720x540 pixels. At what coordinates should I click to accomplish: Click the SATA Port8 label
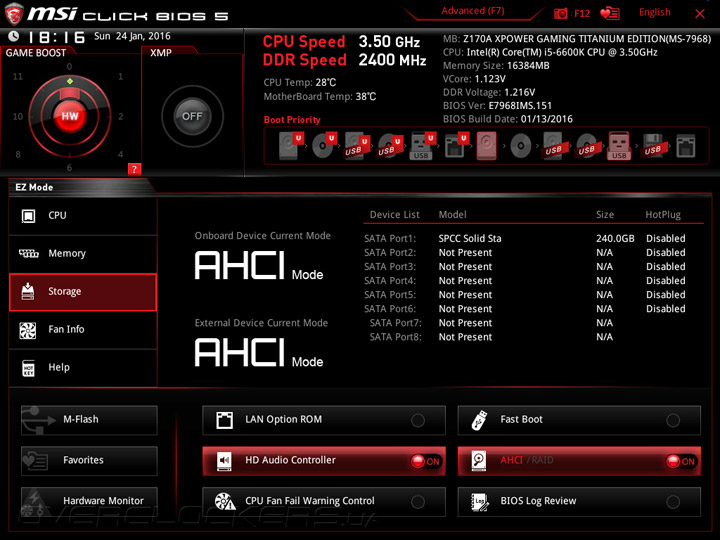(x=395, y=337)
